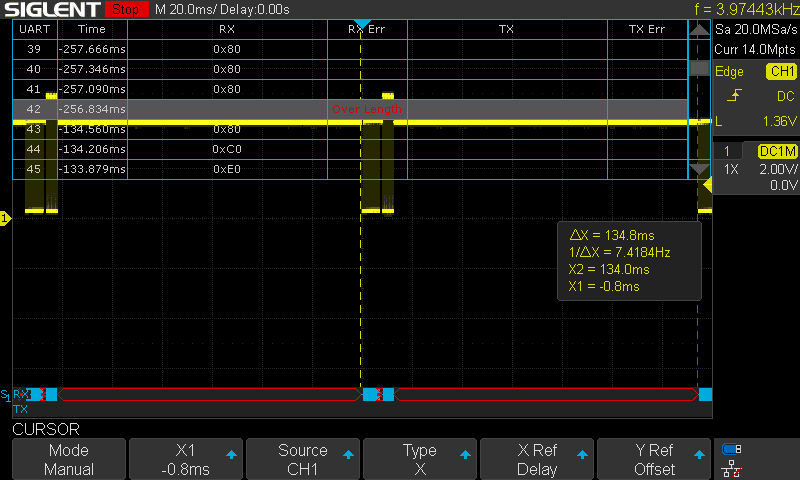This screenshot has width=800, height=480.
Task: Open the Y Ref Offset selector
Action: click(653, 460)
